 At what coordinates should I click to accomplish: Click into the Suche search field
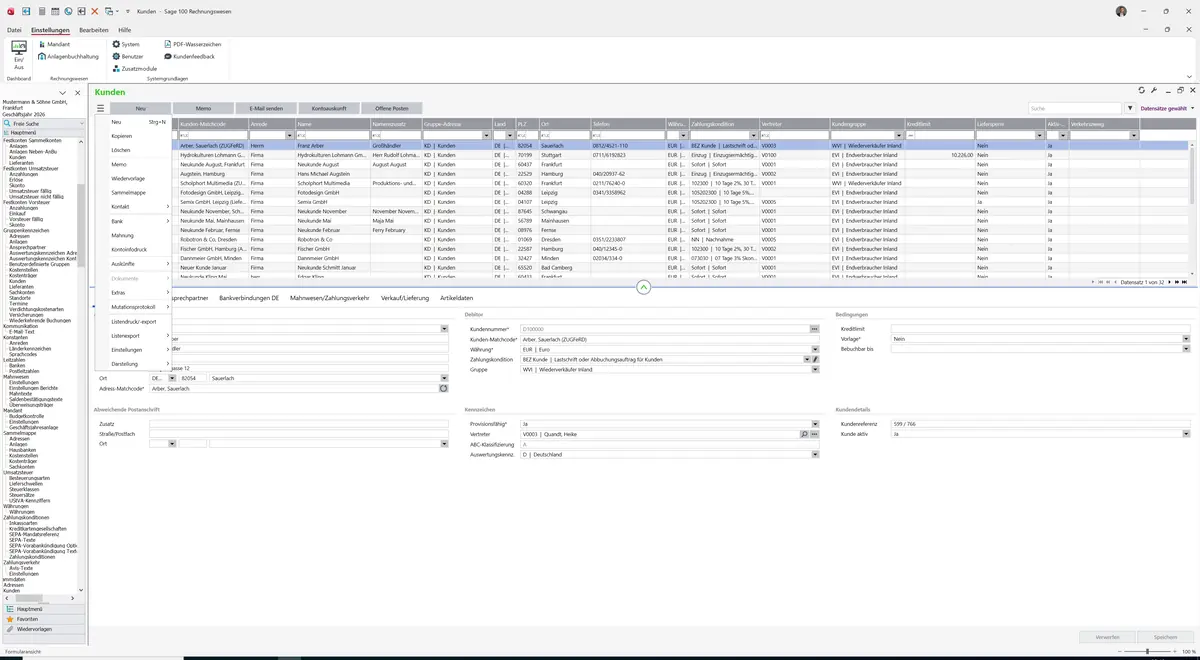(x=1075, y=108)
